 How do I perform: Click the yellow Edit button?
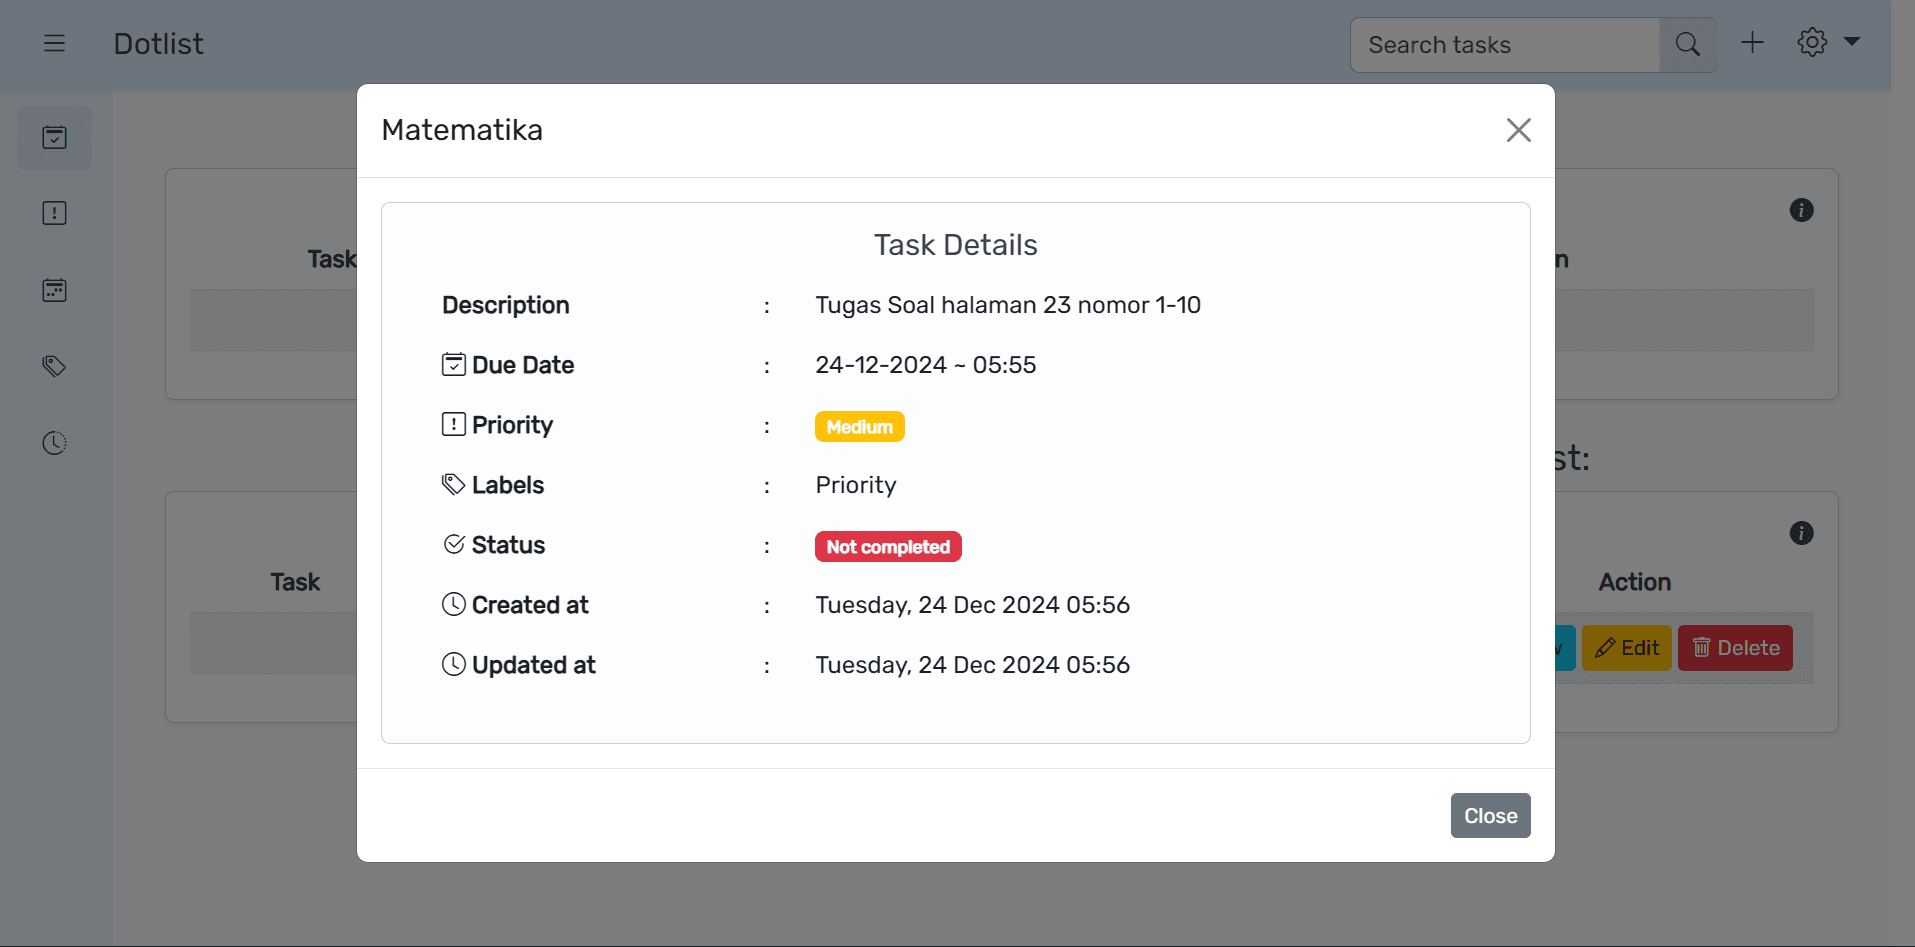(x=1627, y=648)
